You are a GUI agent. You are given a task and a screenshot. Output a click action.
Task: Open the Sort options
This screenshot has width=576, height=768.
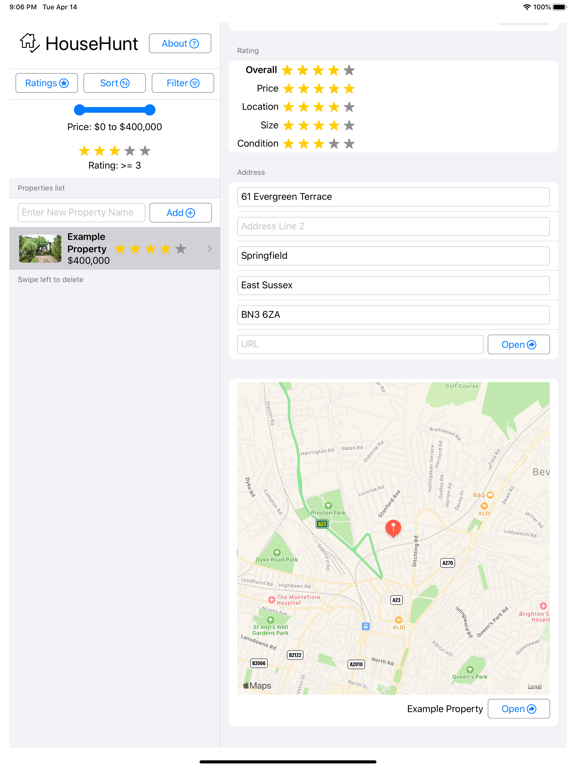pos(114,83)
